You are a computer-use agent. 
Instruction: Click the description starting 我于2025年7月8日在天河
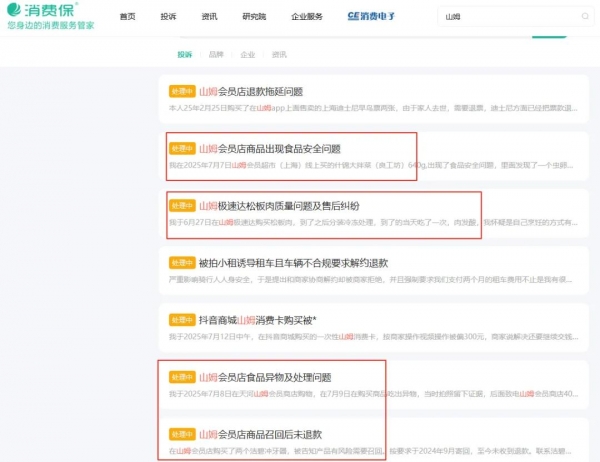pyautogui.click(x=373, y=394)
